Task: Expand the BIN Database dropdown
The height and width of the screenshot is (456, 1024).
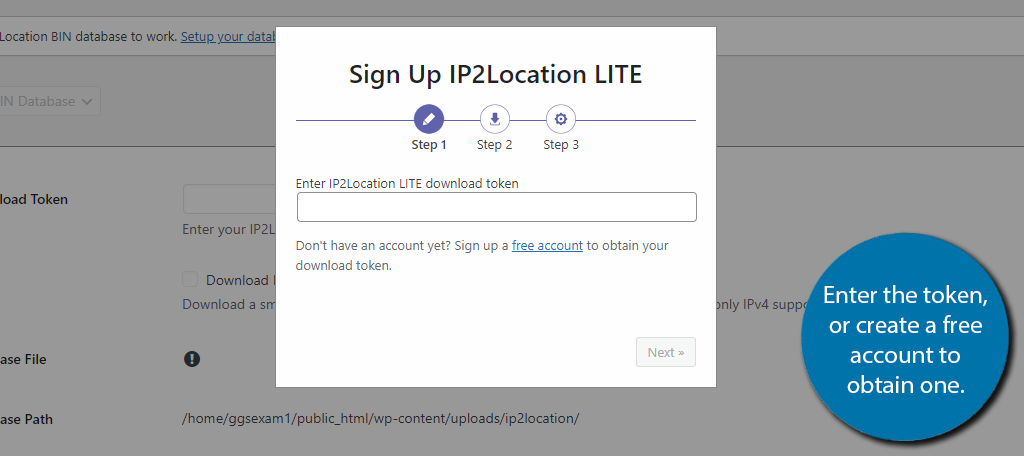Action: click(x=49, y=101)
